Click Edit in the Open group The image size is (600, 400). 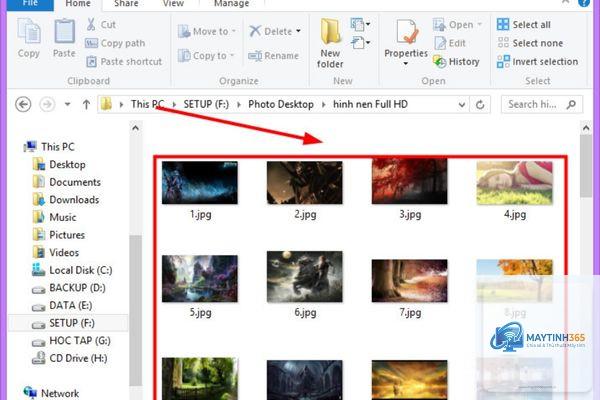click(x=450, y=43)
